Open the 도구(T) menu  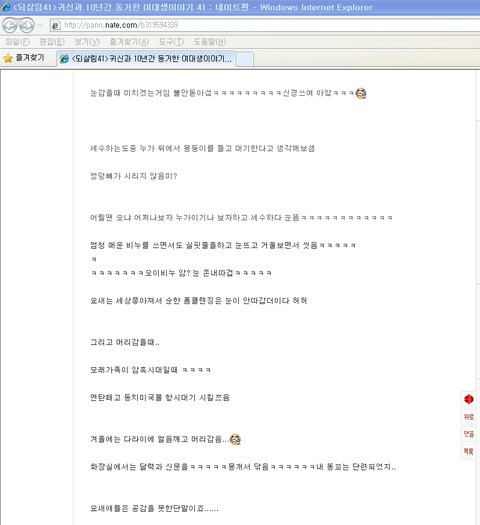point(171,42)
